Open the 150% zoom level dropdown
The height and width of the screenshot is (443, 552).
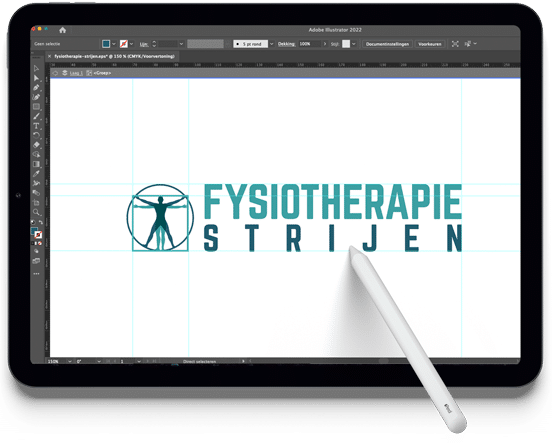tap(69, 361)
